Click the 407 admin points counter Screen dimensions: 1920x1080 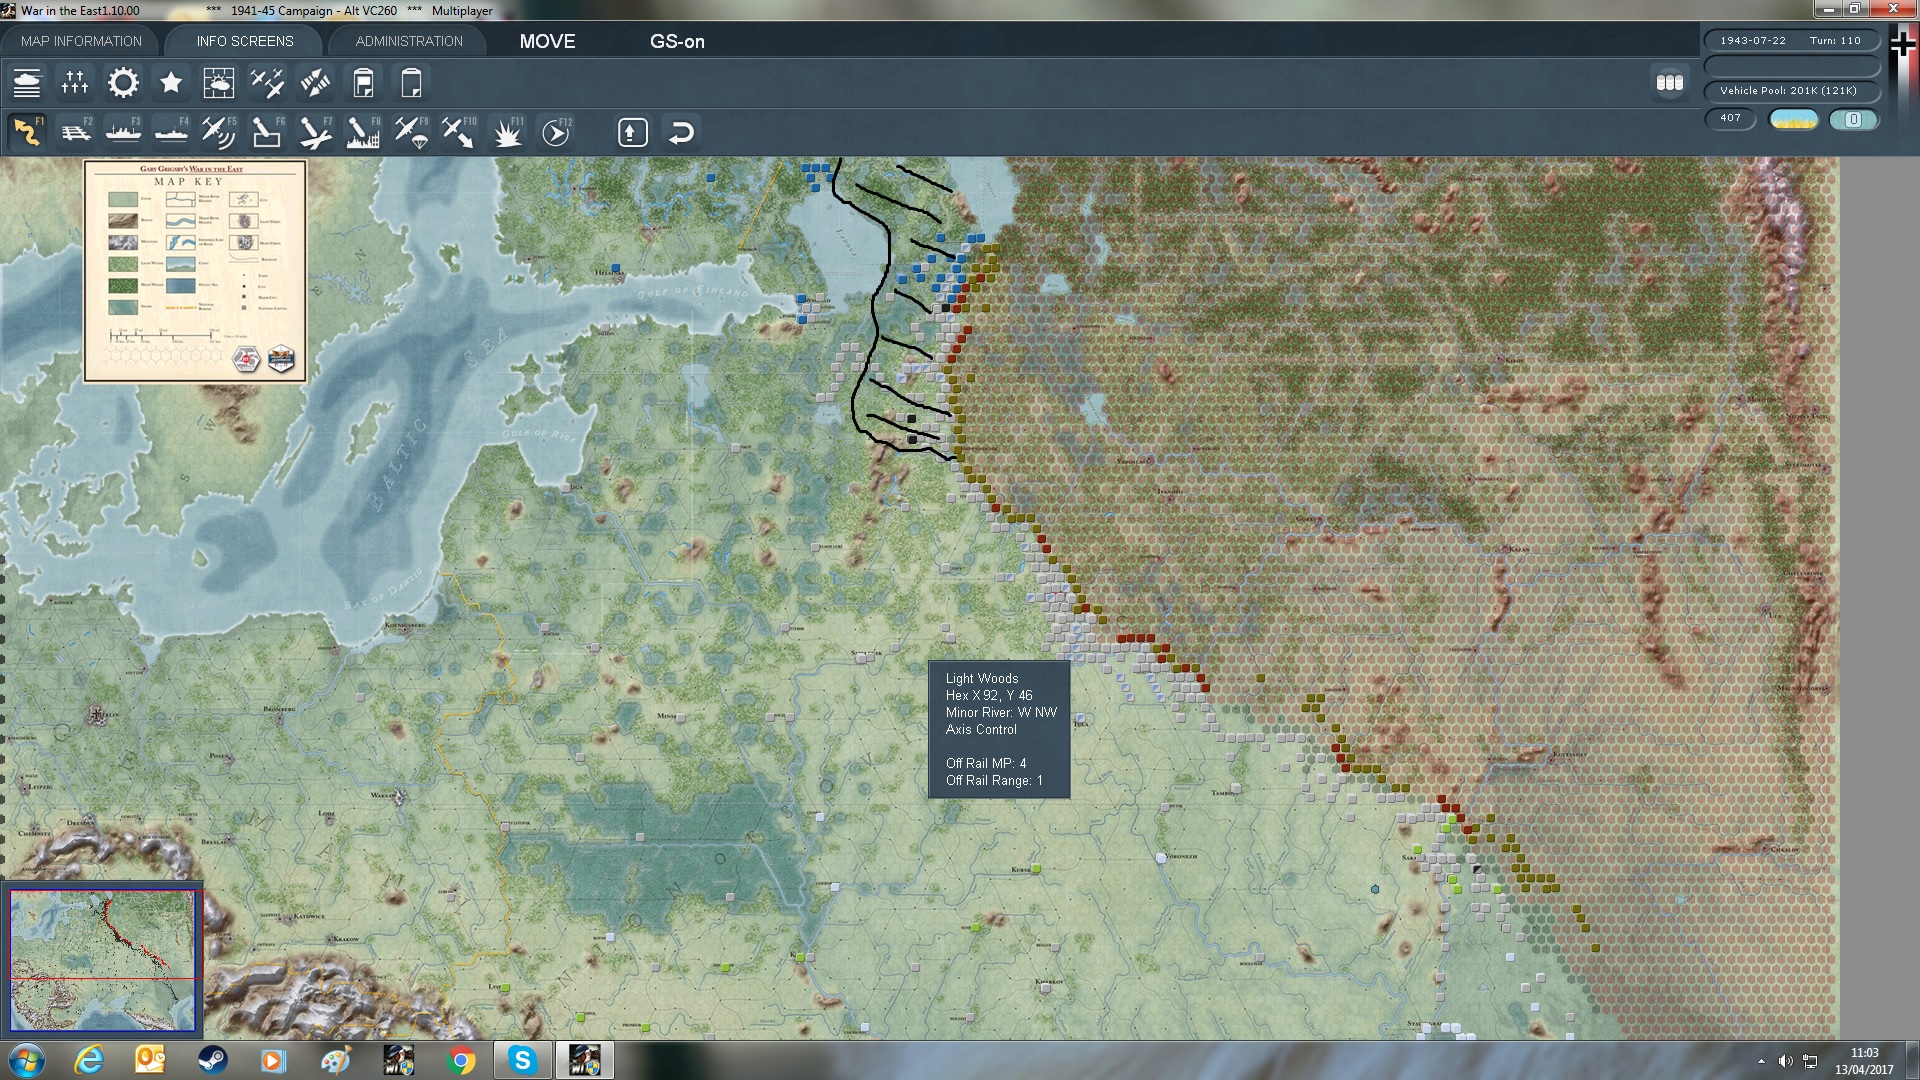click(1730, 118)
